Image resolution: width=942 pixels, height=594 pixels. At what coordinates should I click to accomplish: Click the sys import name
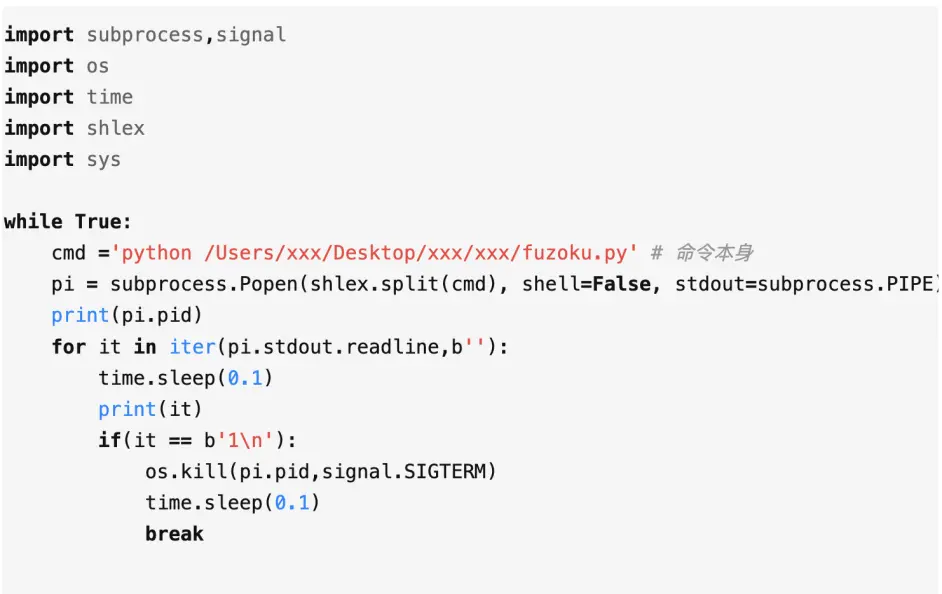coord(103,160)
